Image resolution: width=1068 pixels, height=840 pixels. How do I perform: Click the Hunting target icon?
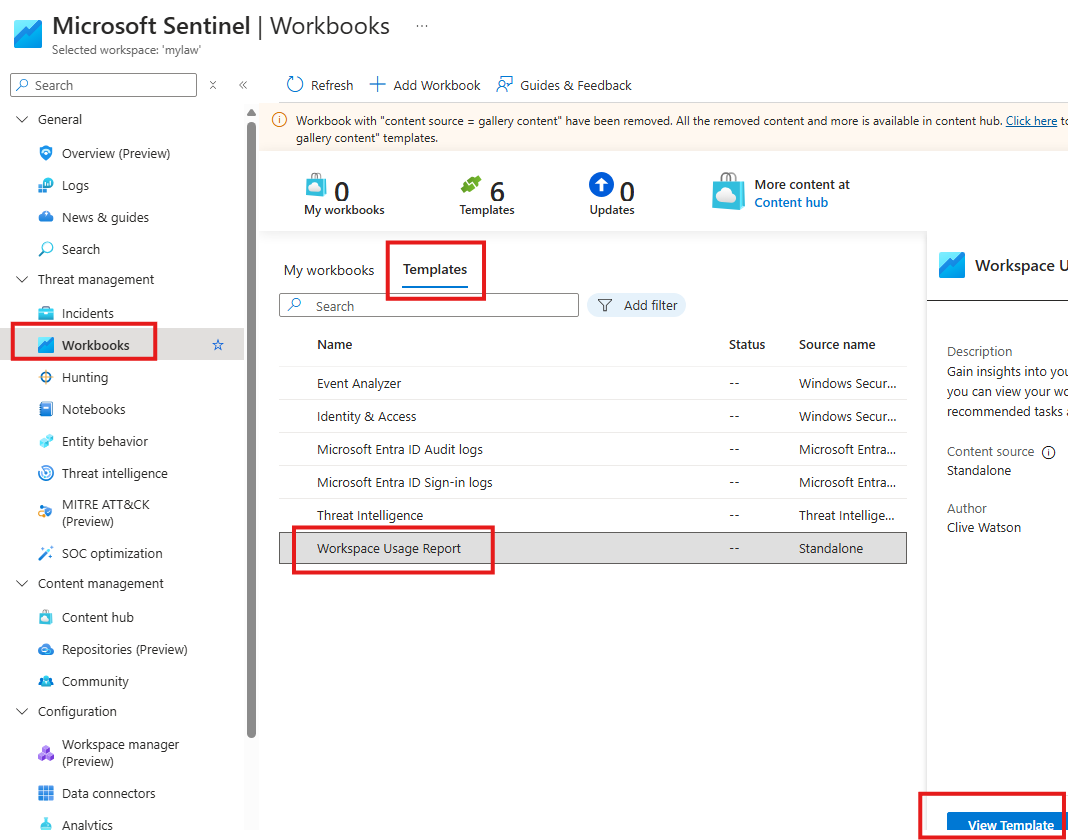(46, 377)
